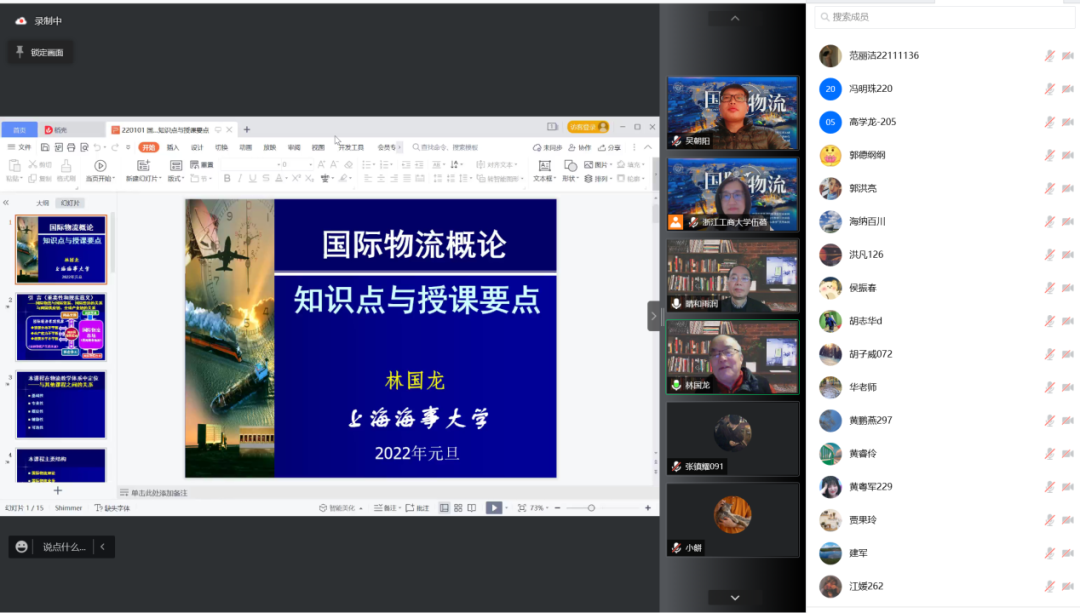The image size is (1080, 613).
Task: Select the 文本框 text box tool
Action: 543,166
